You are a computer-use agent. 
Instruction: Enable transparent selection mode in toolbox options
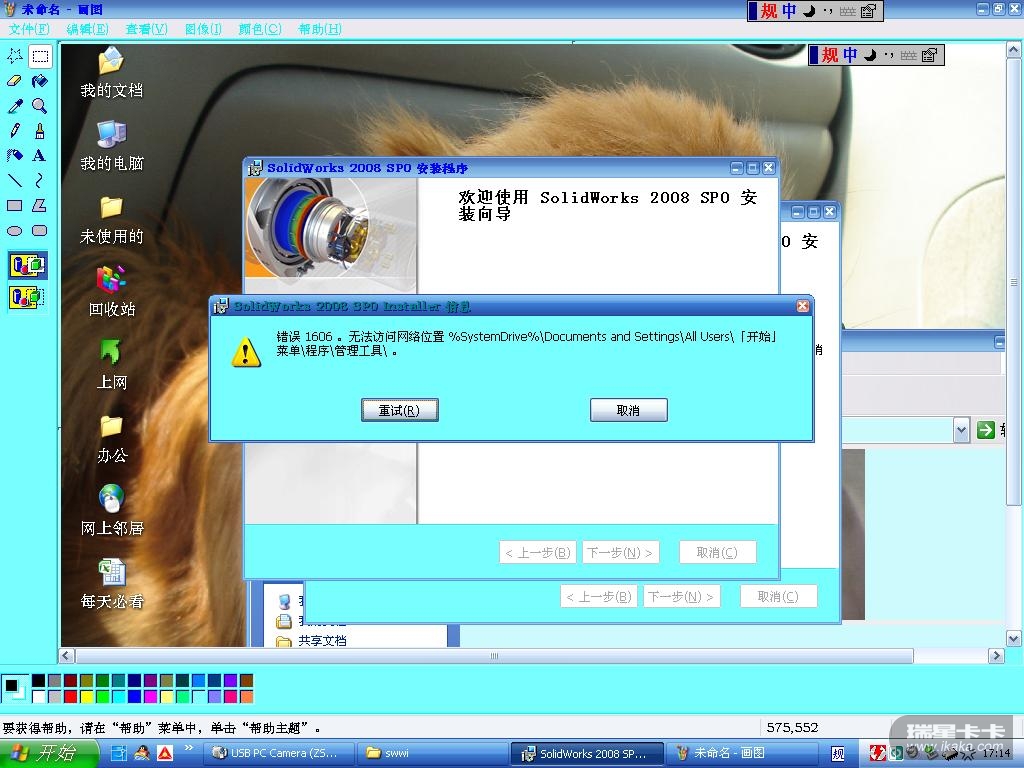(x=27, y=296)
